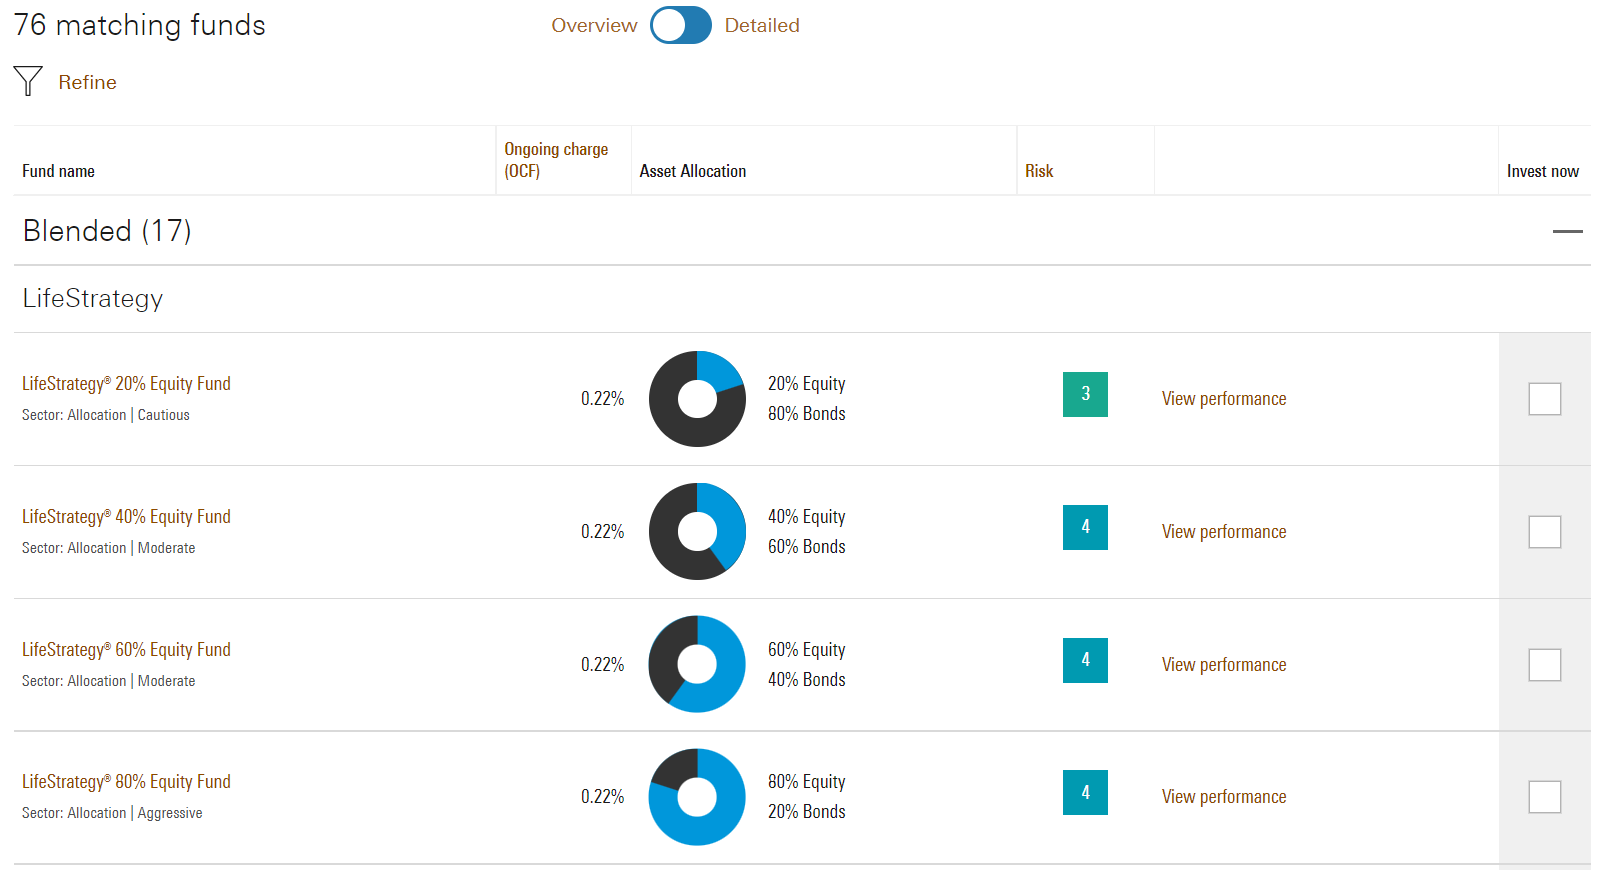Select the Overview view label
The image size is (1602, 870).
click(594, 25)
